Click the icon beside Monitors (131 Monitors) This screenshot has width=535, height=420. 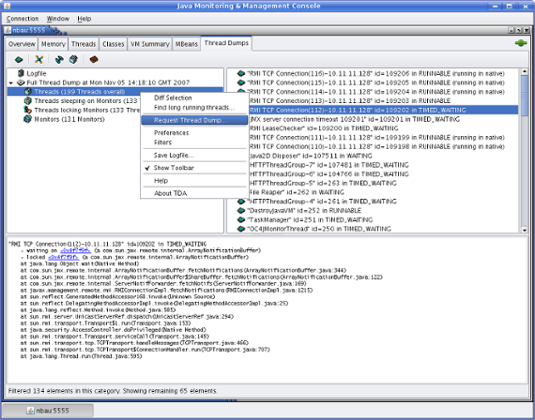28,119
